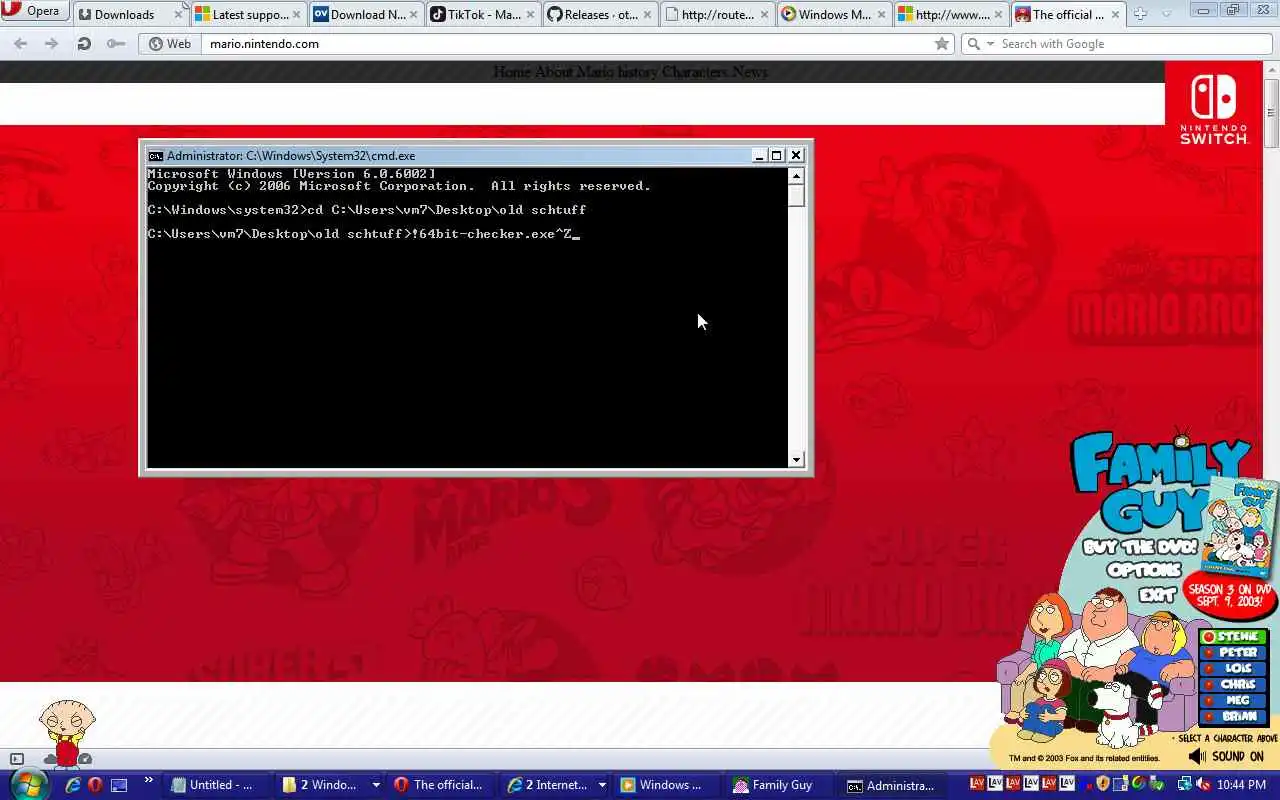The width and height of the screenshot is (1280, 800).
Task: Select the CHRIS character option
Action: [1233, 685]
